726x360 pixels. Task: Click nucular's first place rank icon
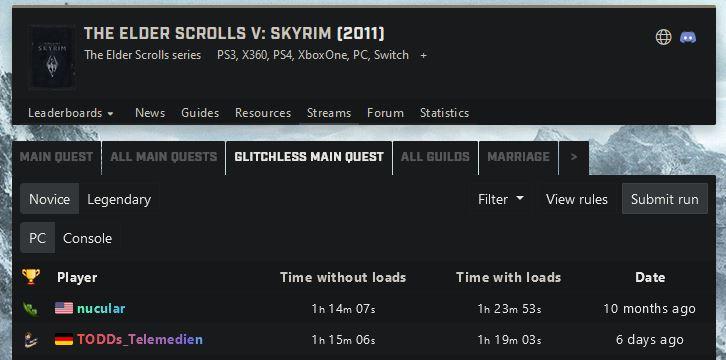click(x=31, y=308)
